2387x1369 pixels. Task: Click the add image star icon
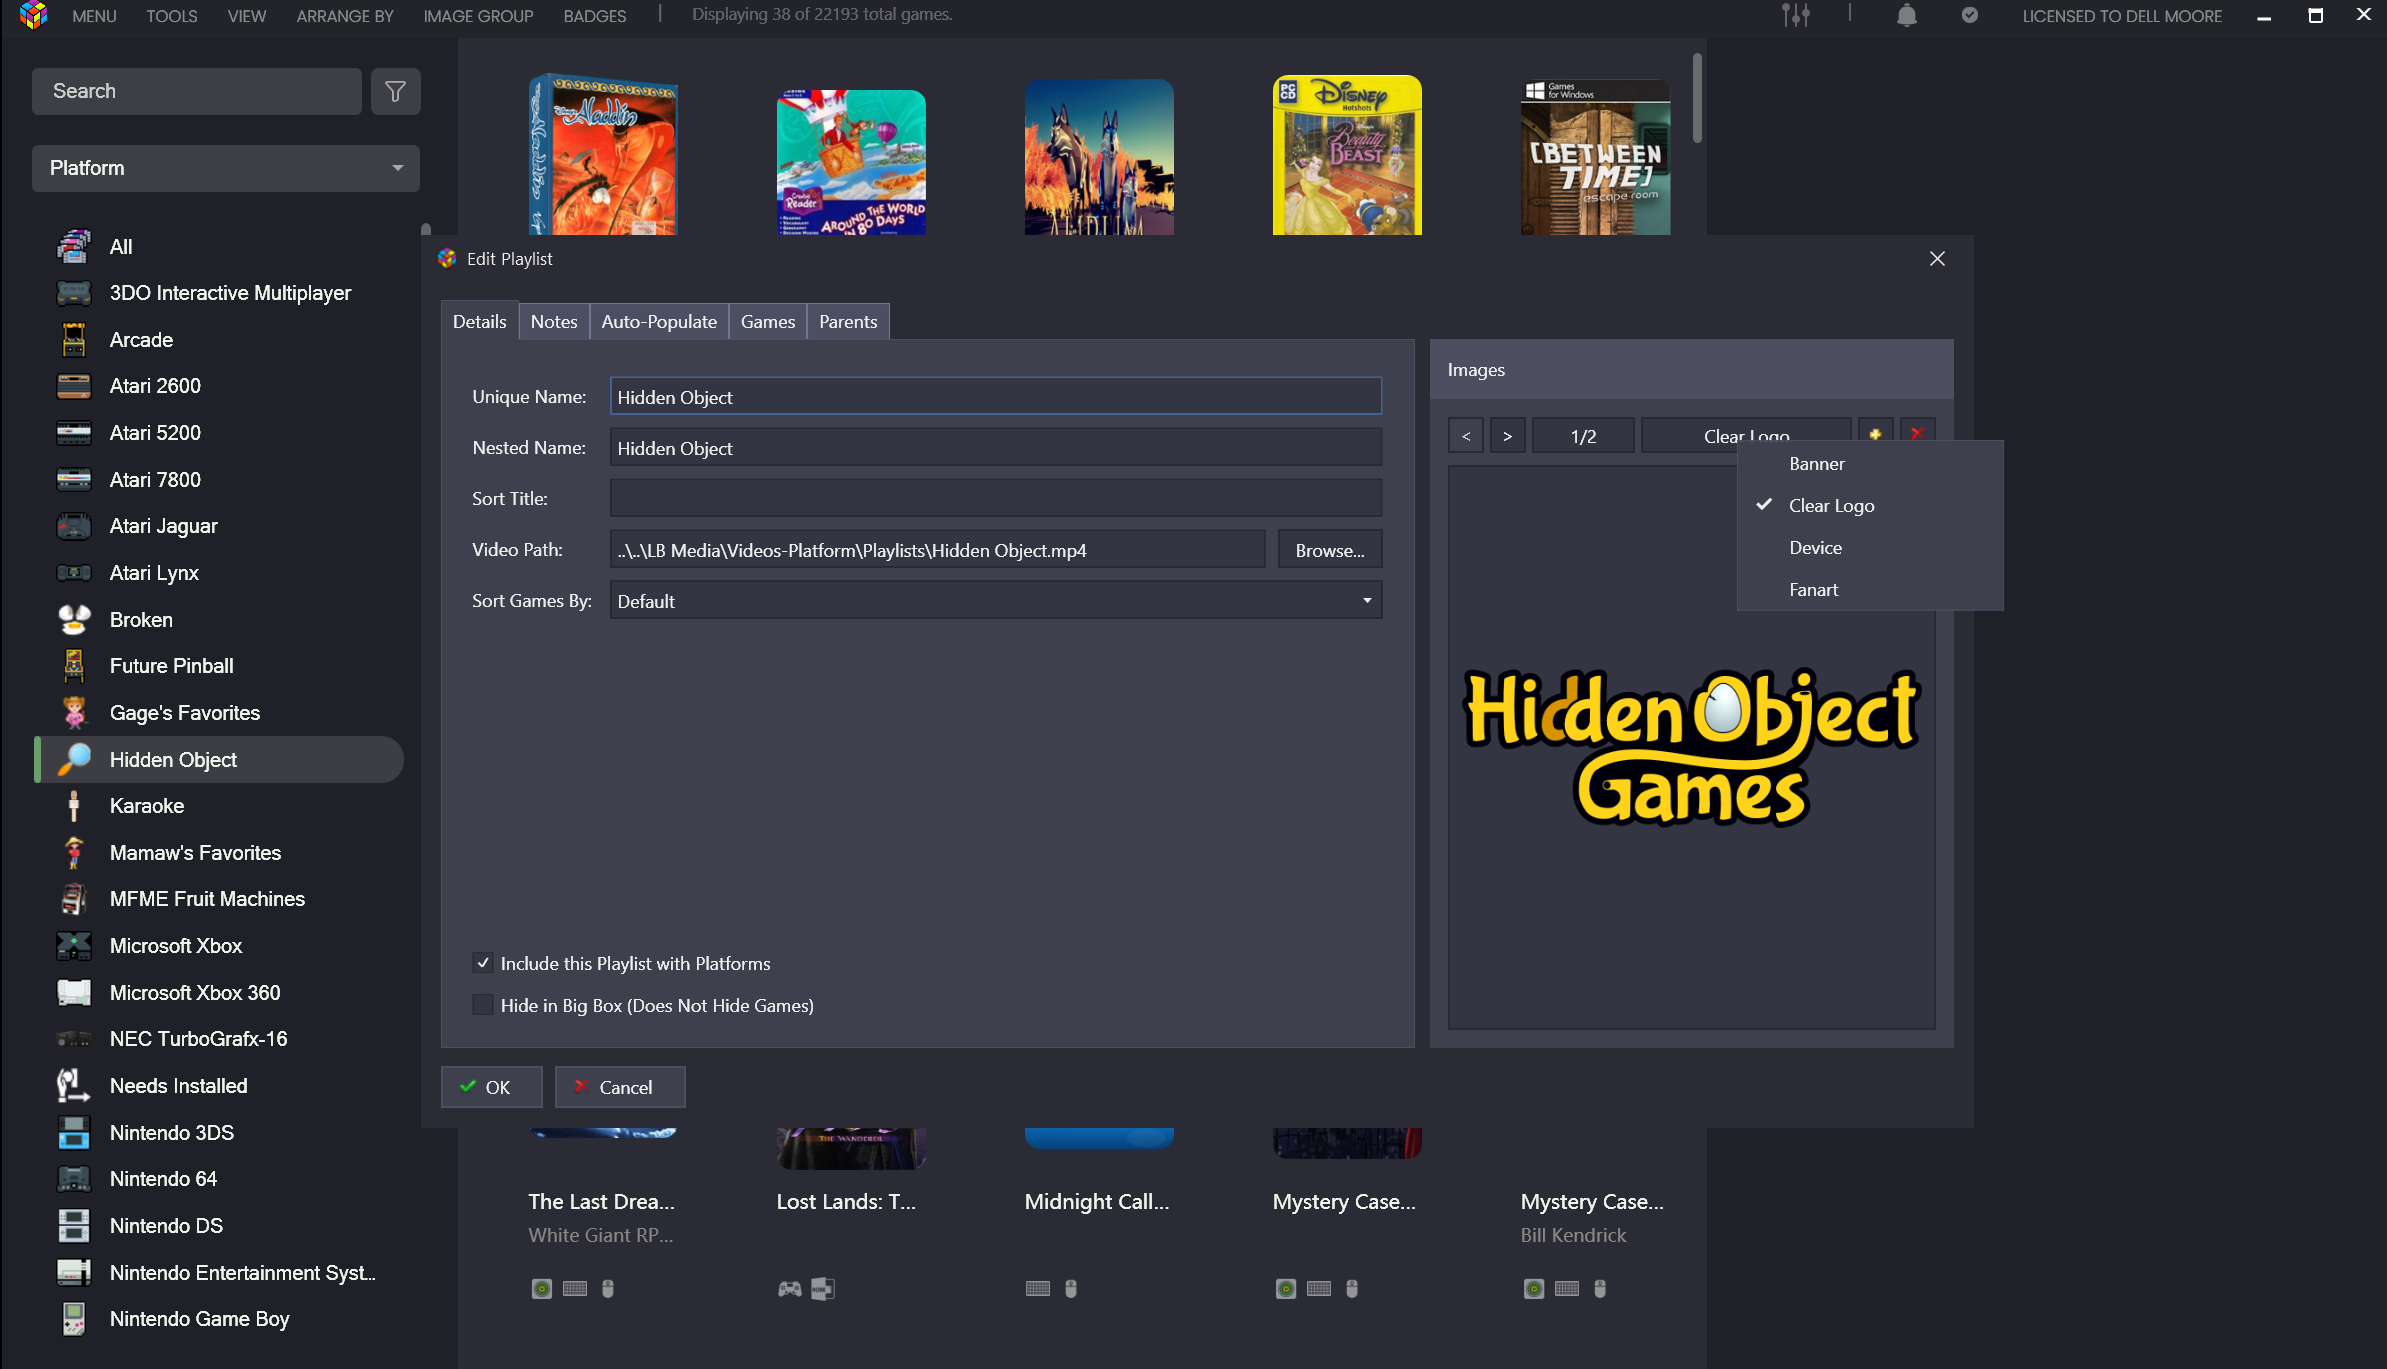(x=1876, y=435)
